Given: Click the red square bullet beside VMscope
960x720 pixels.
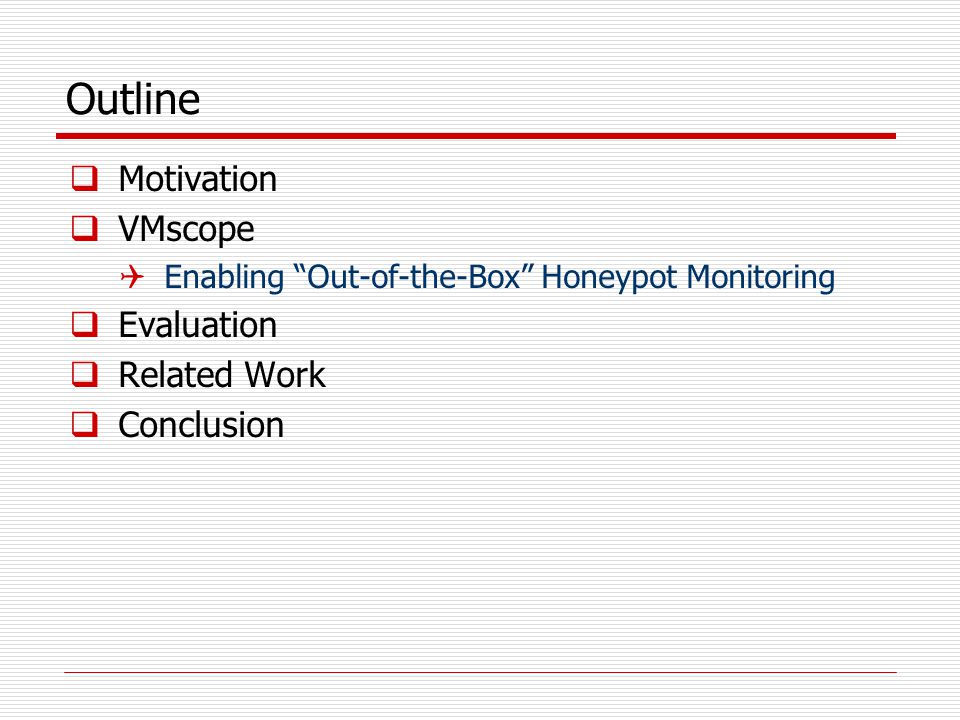Looking at the screenshot, I should coord(84,228).
